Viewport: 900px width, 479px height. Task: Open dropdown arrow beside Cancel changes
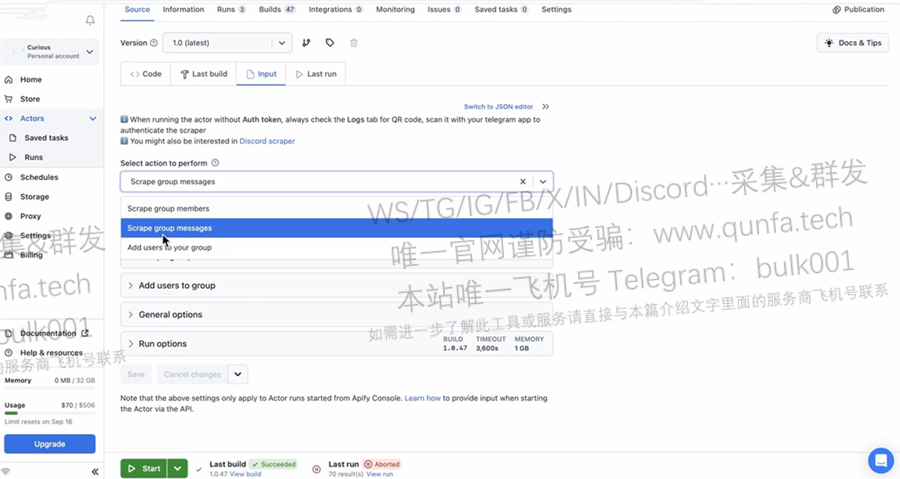(x=238, y=374)
